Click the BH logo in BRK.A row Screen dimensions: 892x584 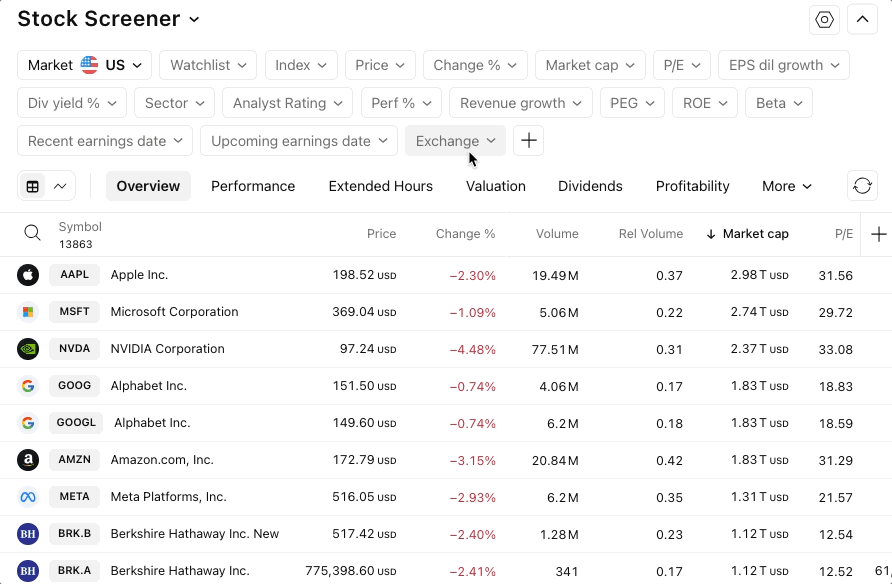click(x=28, y=571)
